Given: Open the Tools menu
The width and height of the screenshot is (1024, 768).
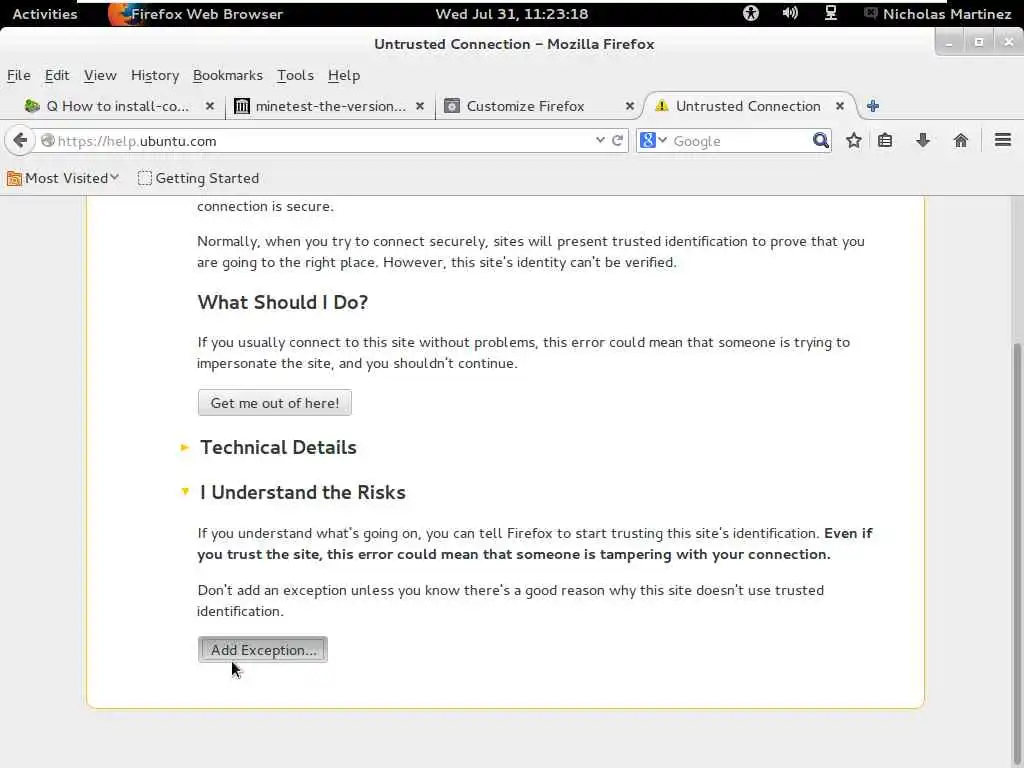Looking at the screenshot, I should click(x=295, y=75).
